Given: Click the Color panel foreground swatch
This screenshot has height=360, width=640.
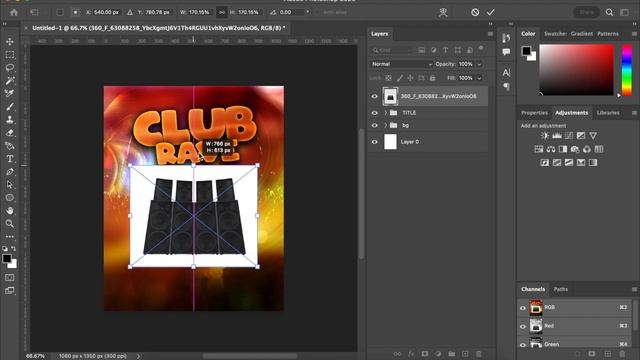Looking at the screenshot, I should coord(526,51).
